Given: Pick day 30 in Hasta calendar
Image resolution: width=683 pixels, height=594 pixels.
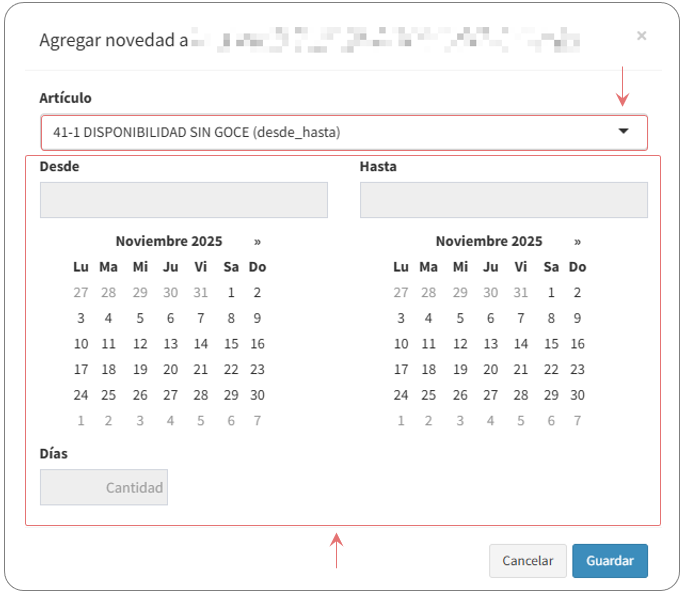Looking at the screenshot, I should coord(577,395).
